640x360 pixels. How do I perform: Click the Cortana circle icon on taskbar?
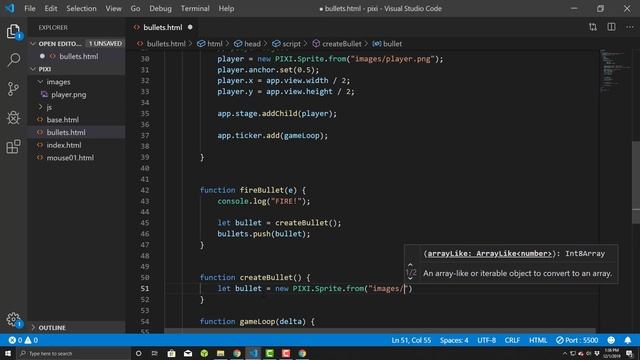(138, 353)
